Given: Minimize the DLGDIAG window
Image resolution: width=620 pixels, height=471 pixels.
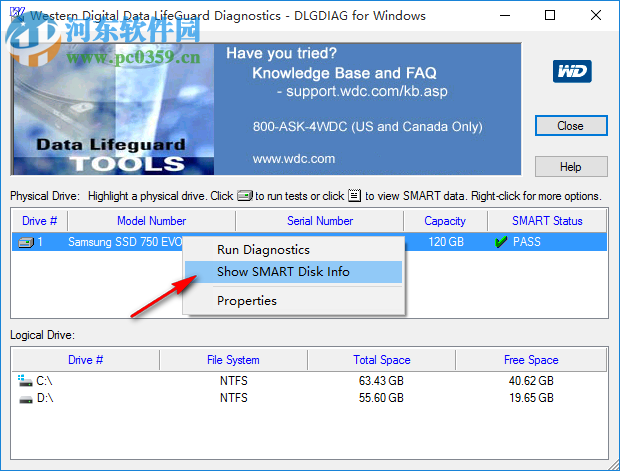Looking at the screenshot, I should pyautogui.click(x=505, y=15).
